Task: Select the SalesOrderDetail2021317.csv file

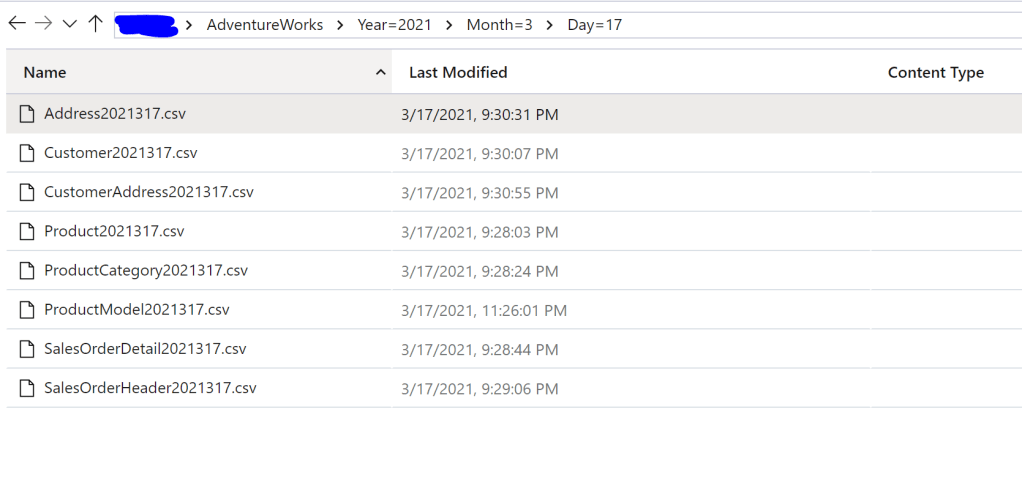Action: [x=145, y=349]
